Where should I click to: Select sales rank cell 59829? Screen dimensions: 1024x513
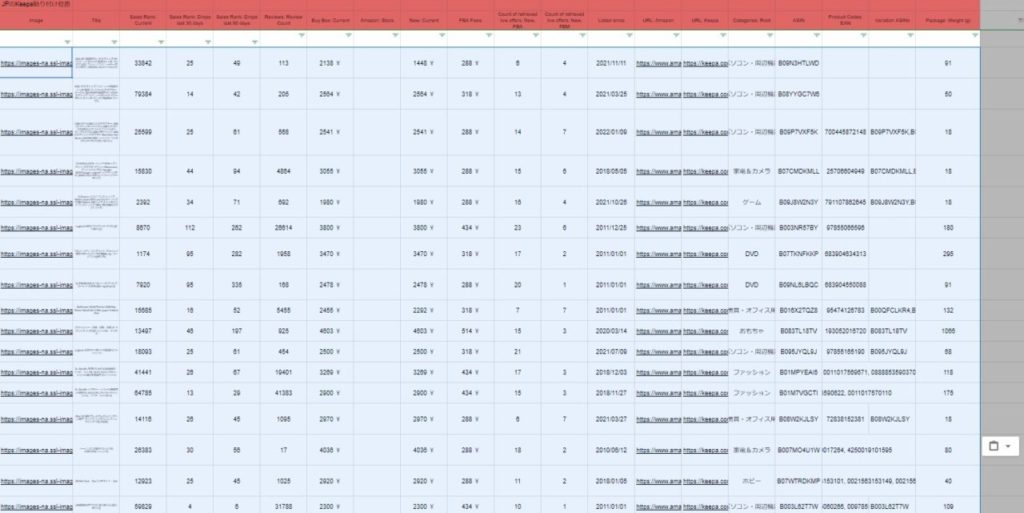(143, 506)
